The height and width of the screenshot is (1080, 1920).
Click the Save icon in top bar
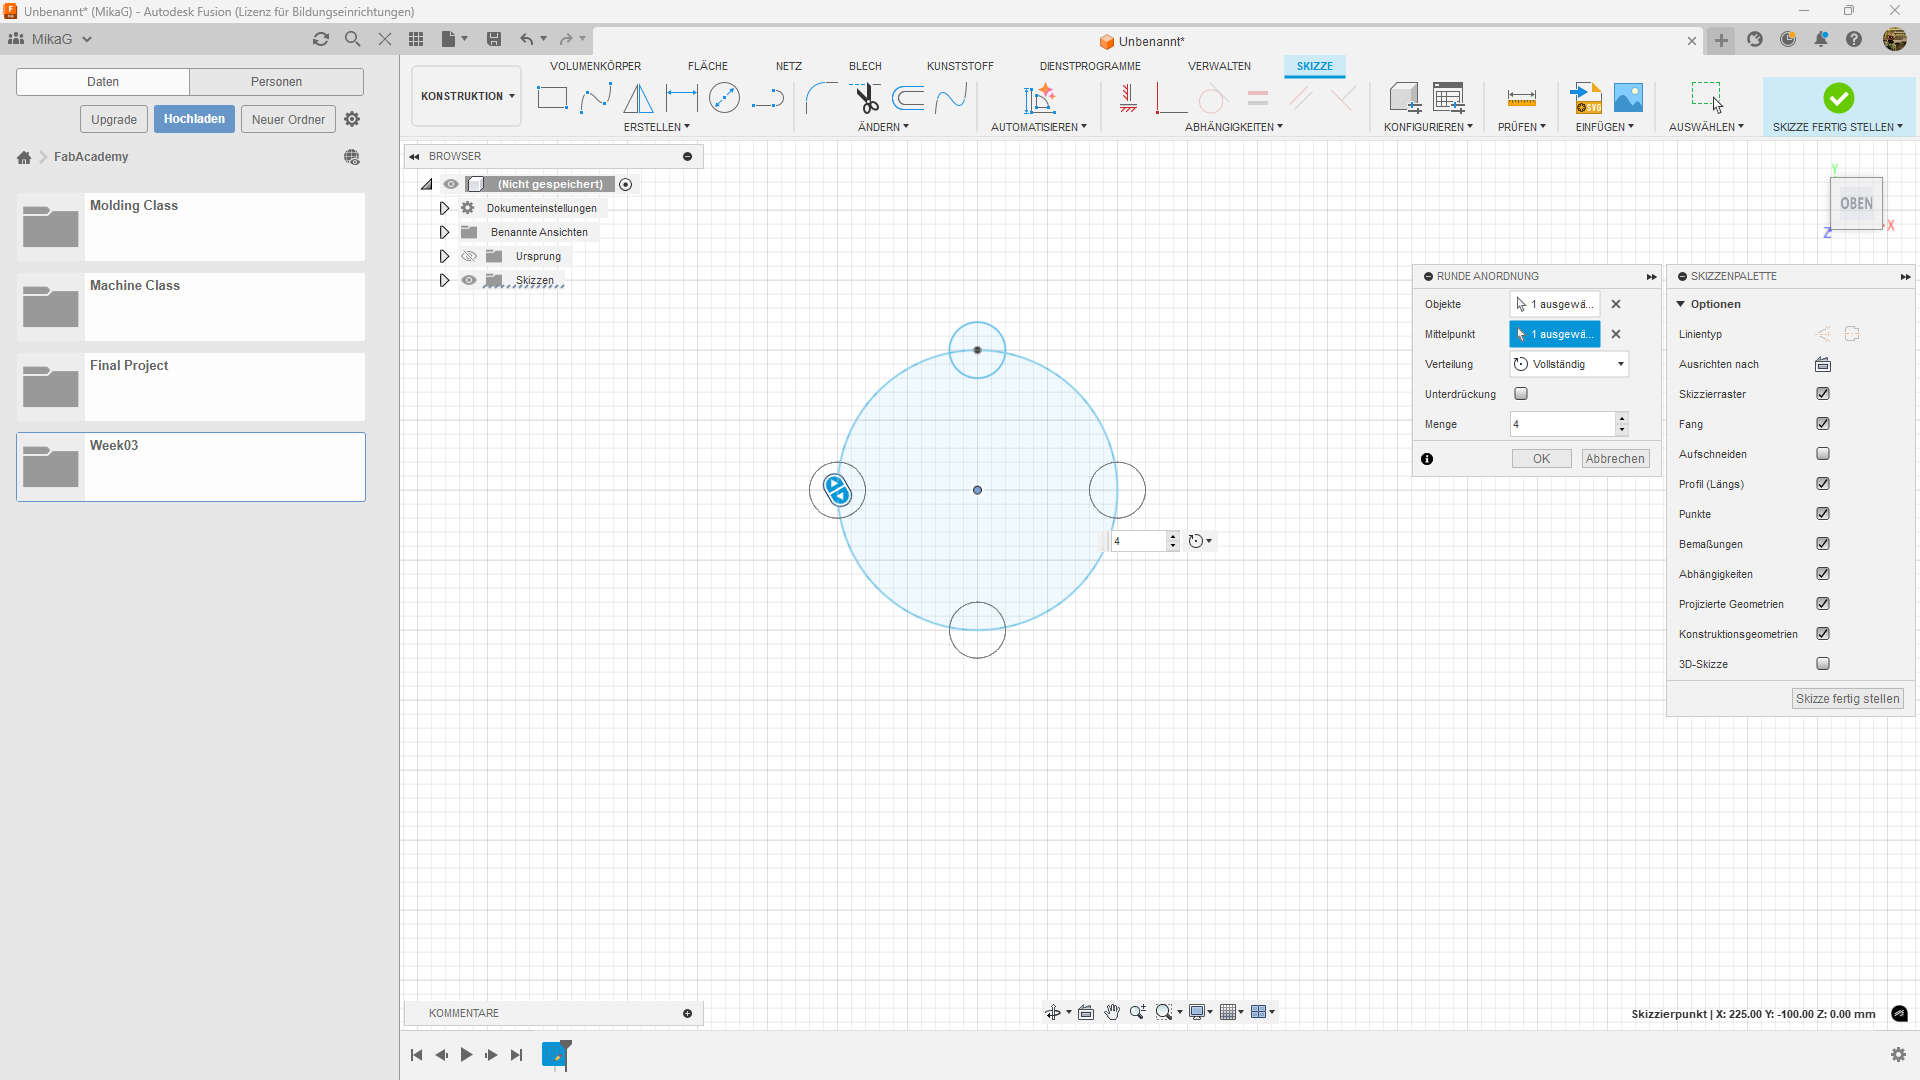tap(494, 39)
